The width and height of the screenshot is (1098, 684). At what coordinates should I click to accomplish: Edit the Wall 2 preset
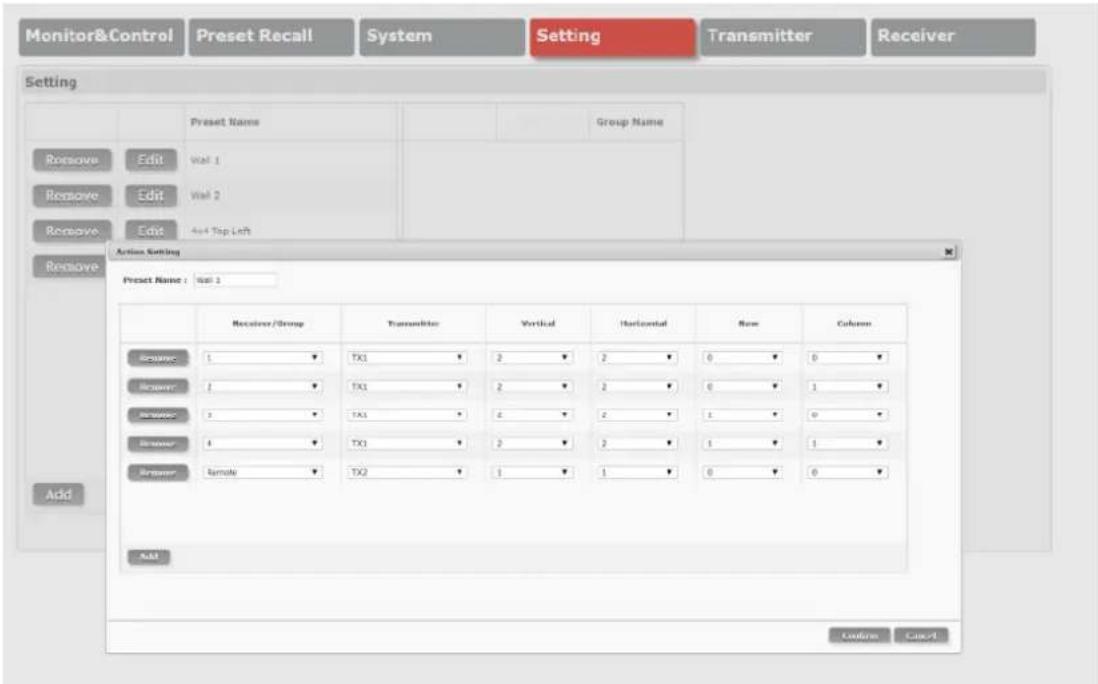[x=151, y=195]
